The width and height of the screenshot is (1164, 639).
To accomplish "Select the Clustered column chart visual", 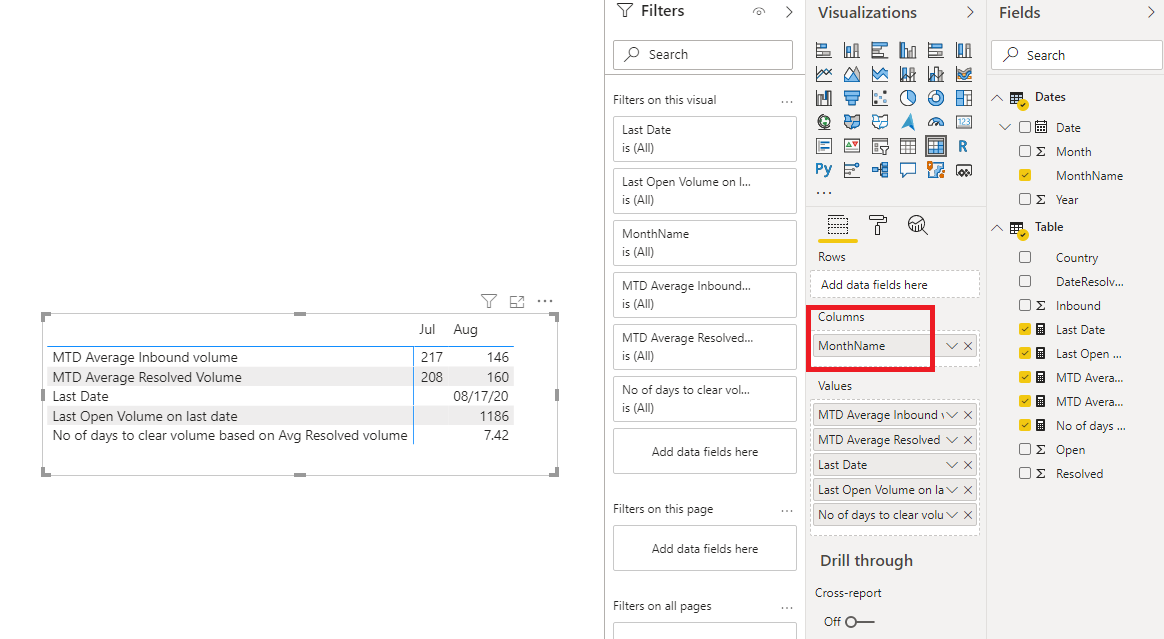I will tap(908, 50).
